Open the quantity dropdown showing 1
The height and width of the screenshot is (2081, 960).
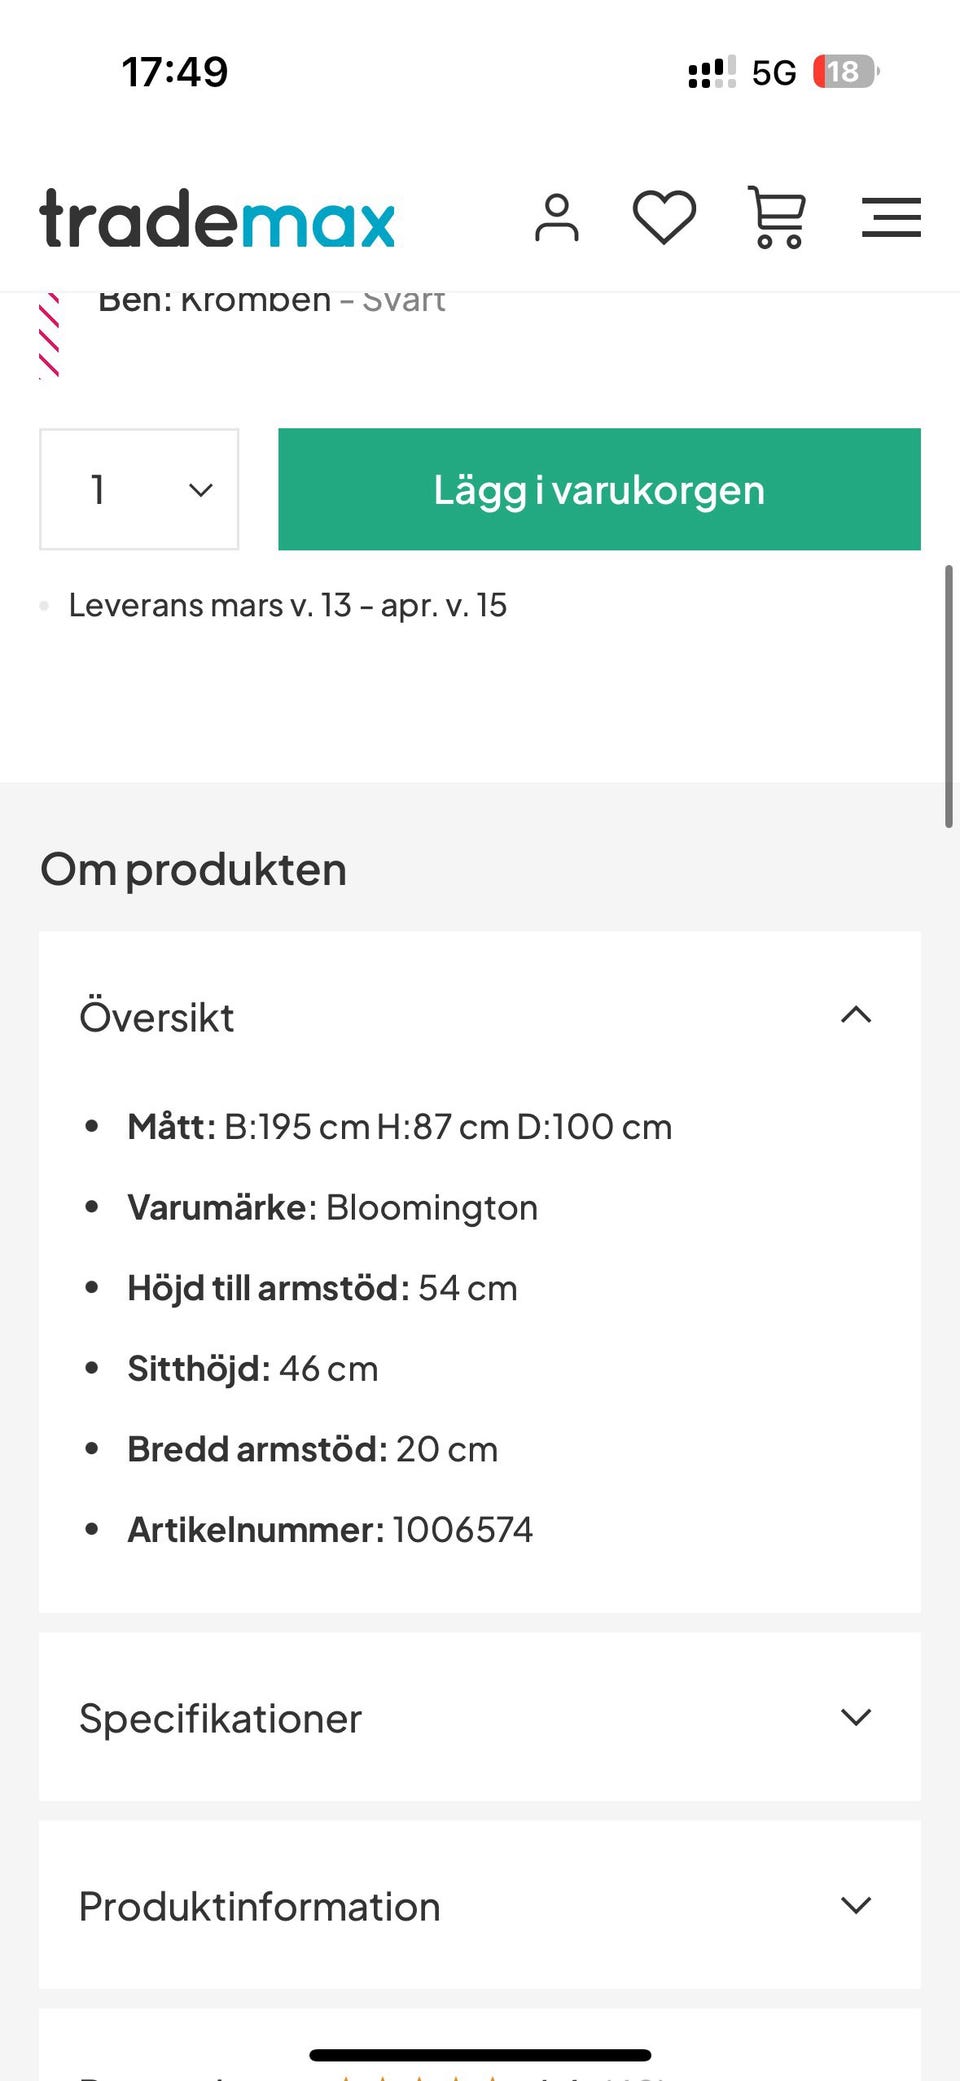pyautogui.click(x=139, y=489)
